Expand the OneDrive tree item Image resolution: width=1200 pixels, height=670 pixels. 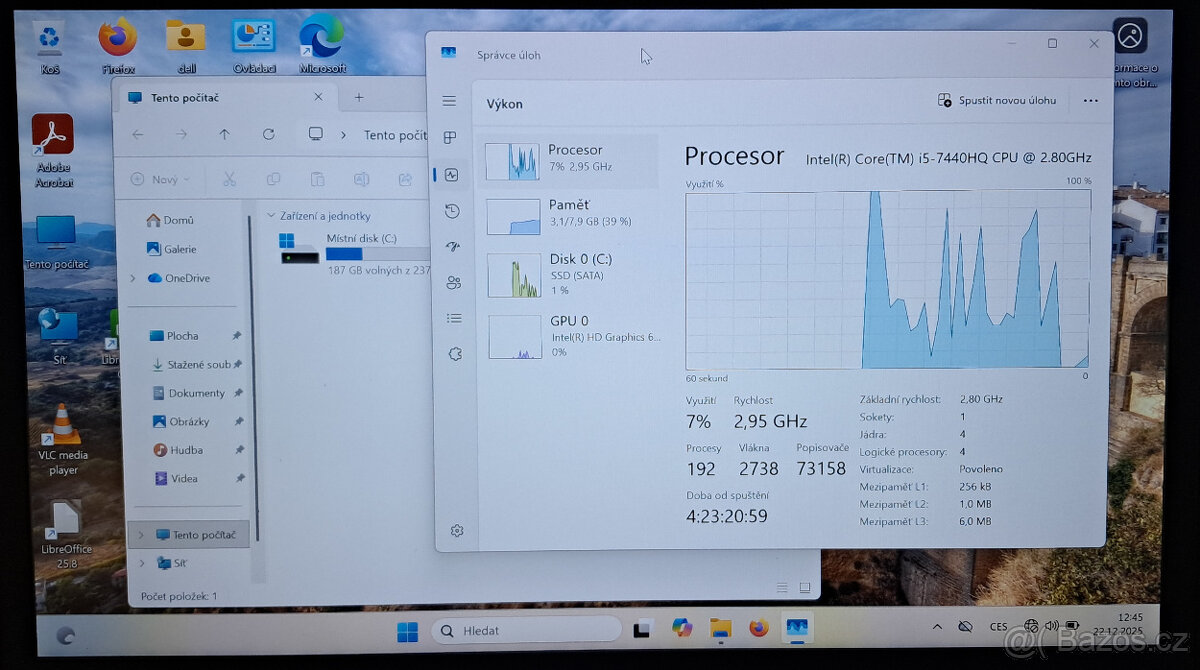pos(131,278)
